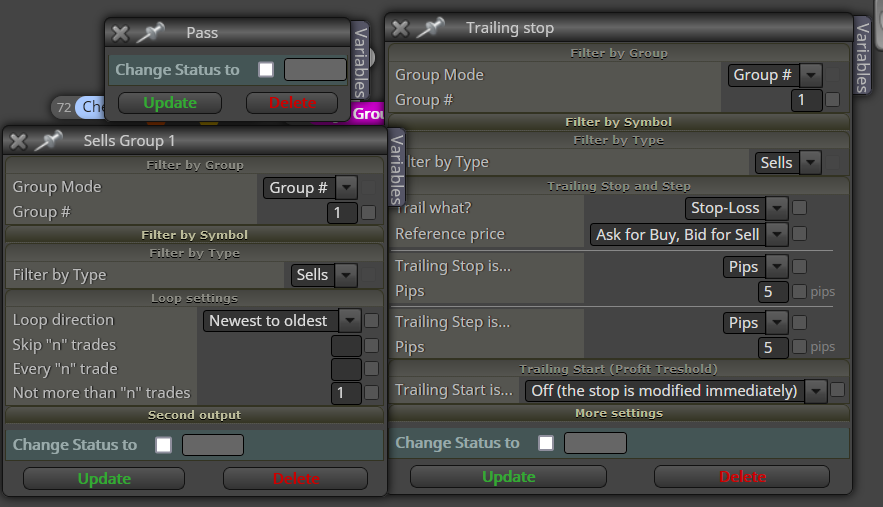Toggle checkbox next to Every "n" trade
This screenshot has height=507, width=883.
[371, 368]
